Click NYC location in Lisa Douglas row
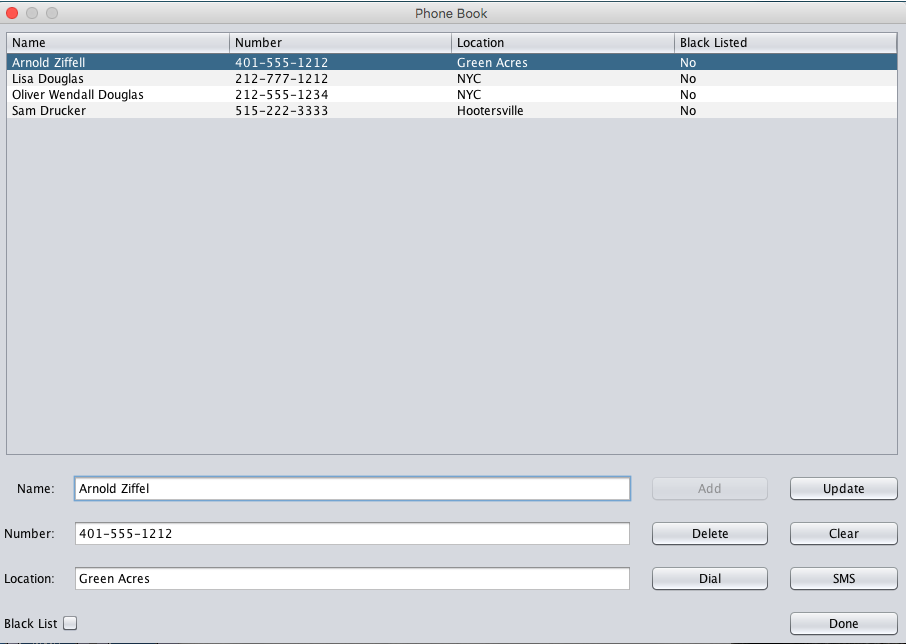The image size is (906, 644). coord(469,79)
